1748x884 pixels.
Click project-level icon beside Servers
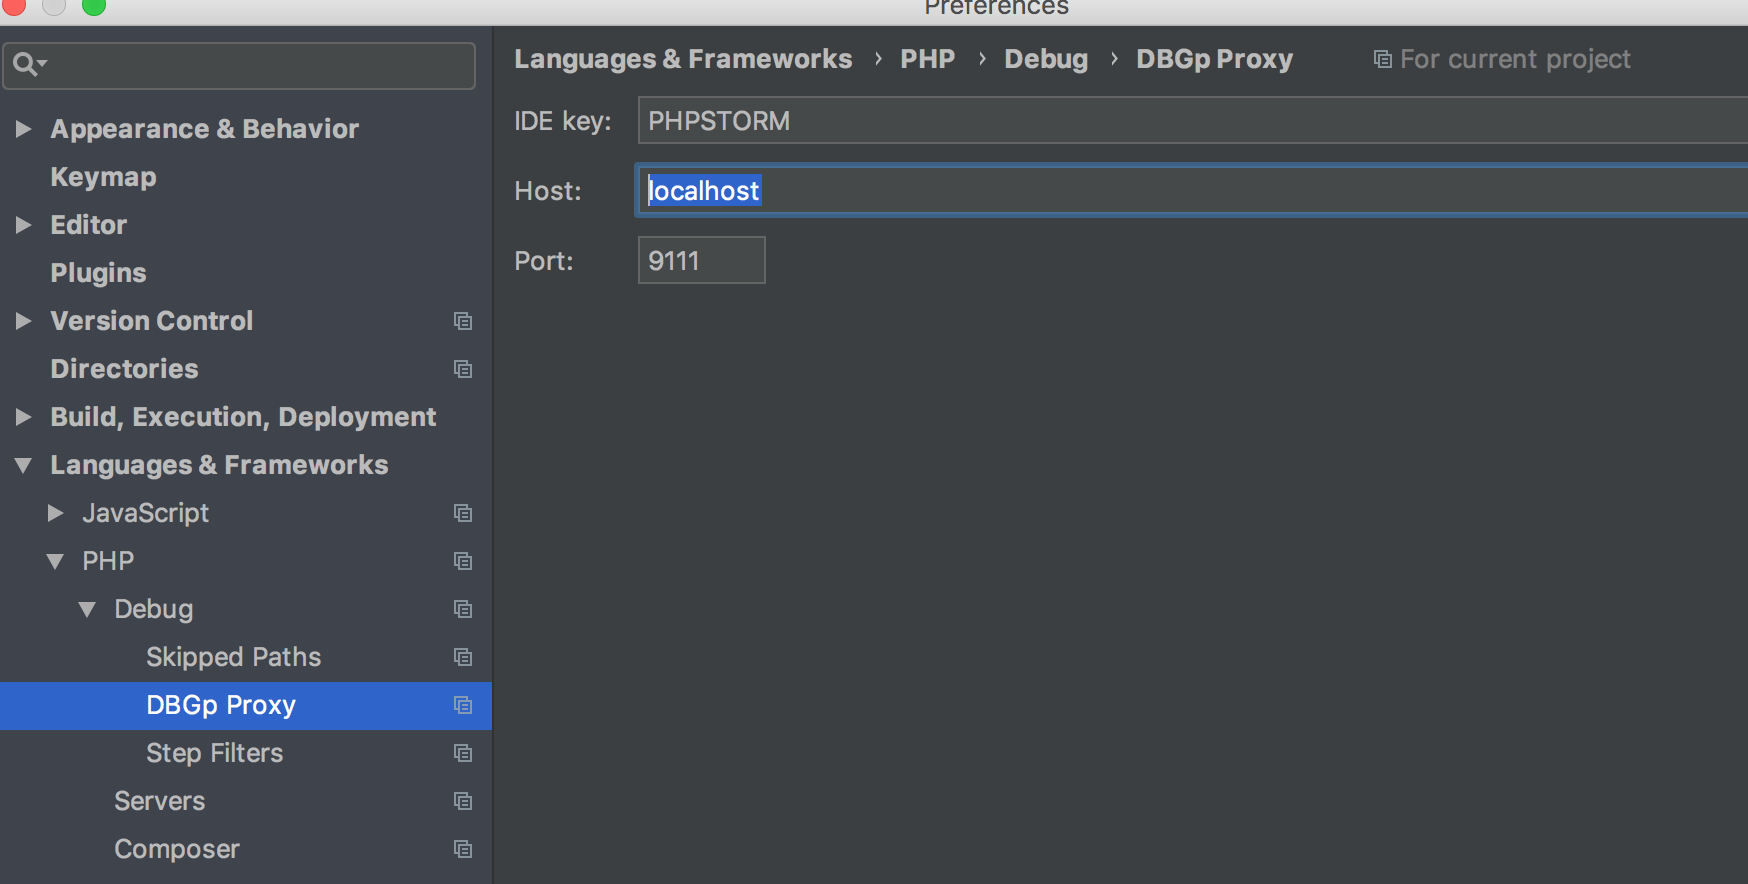pos(463,801)
